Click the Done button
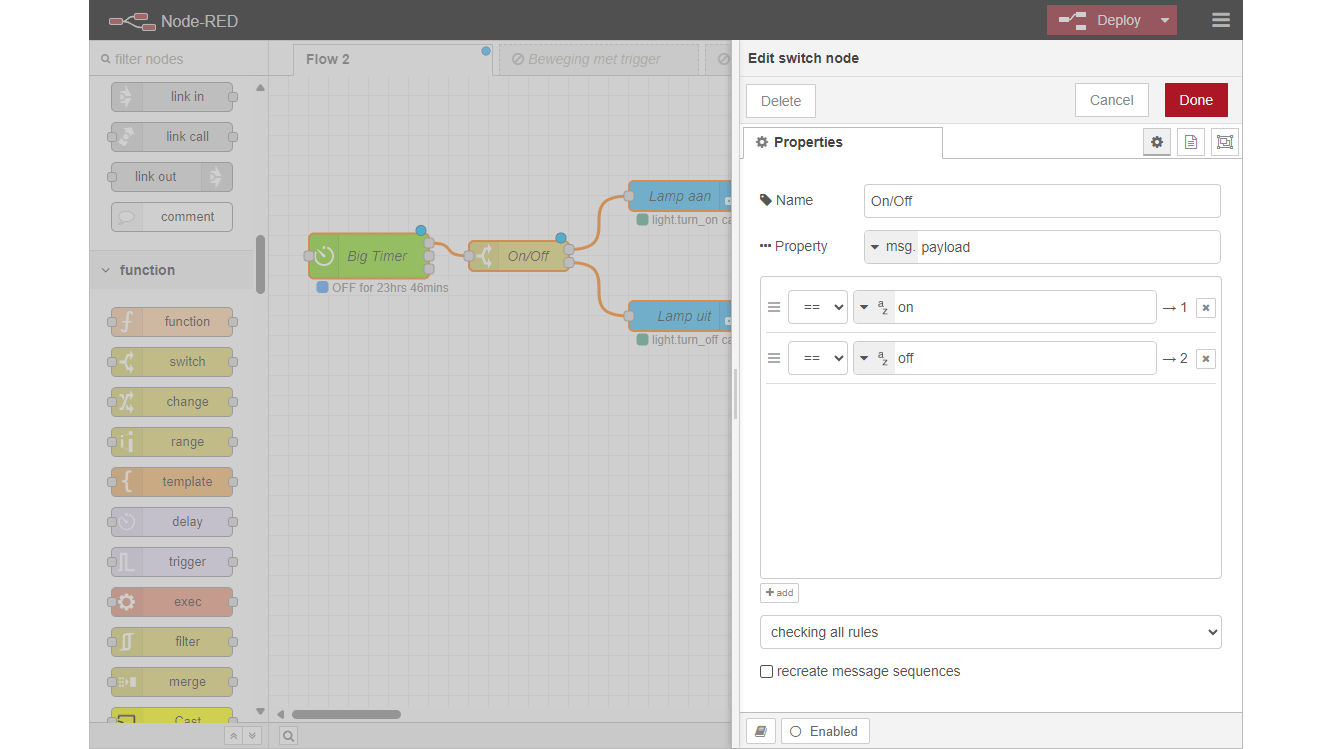The width and height of the screenshot is (1332, 749). click(x=1195, y=100)
